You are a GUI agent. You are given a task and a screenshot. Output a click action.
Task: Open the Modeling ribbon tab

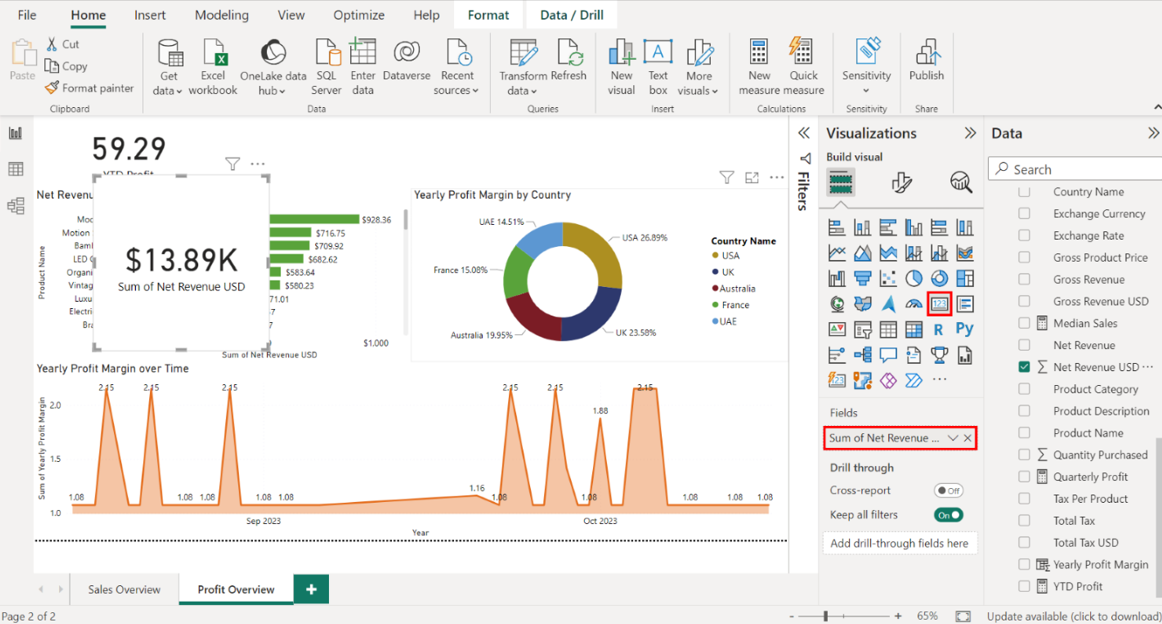(221, 15)
